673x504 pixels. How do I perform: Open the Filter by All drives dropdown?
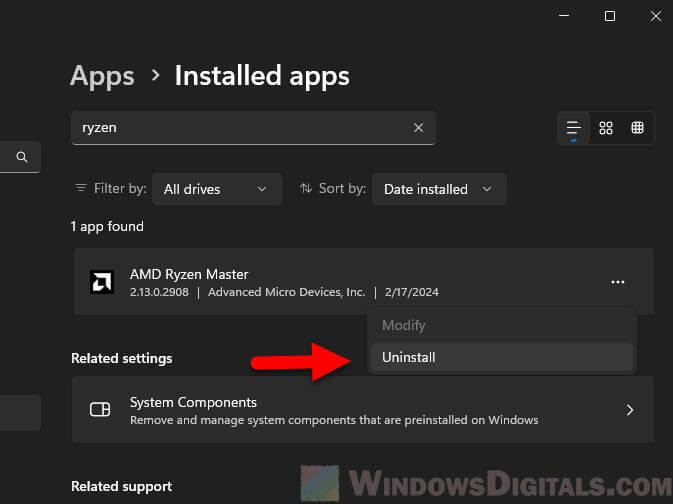point(217,189)
